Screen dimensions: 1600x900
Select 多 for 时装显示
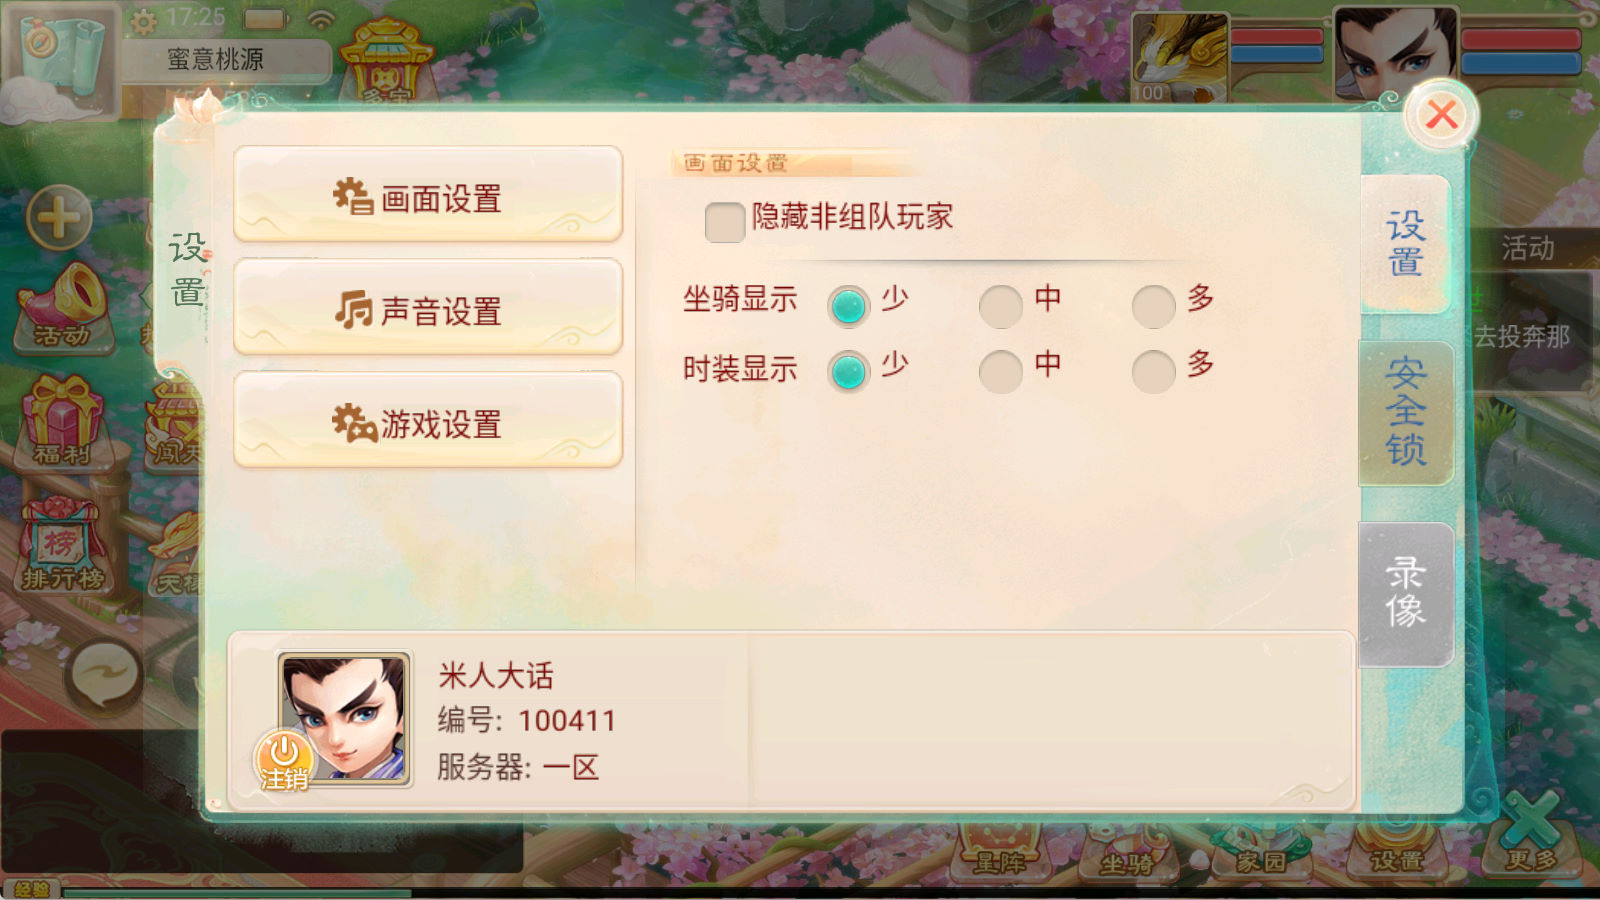[x=1153, y=371]
